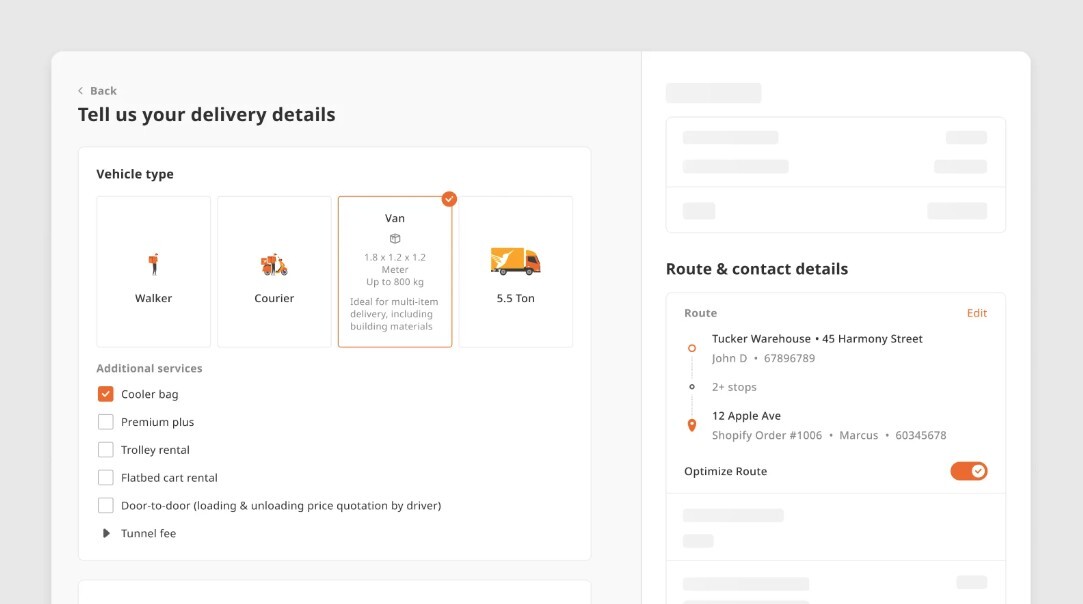The image size is (1083, 604).
Task: Tick the Flatbed cart rental checkbox
Action: click(x=106, y=478)
